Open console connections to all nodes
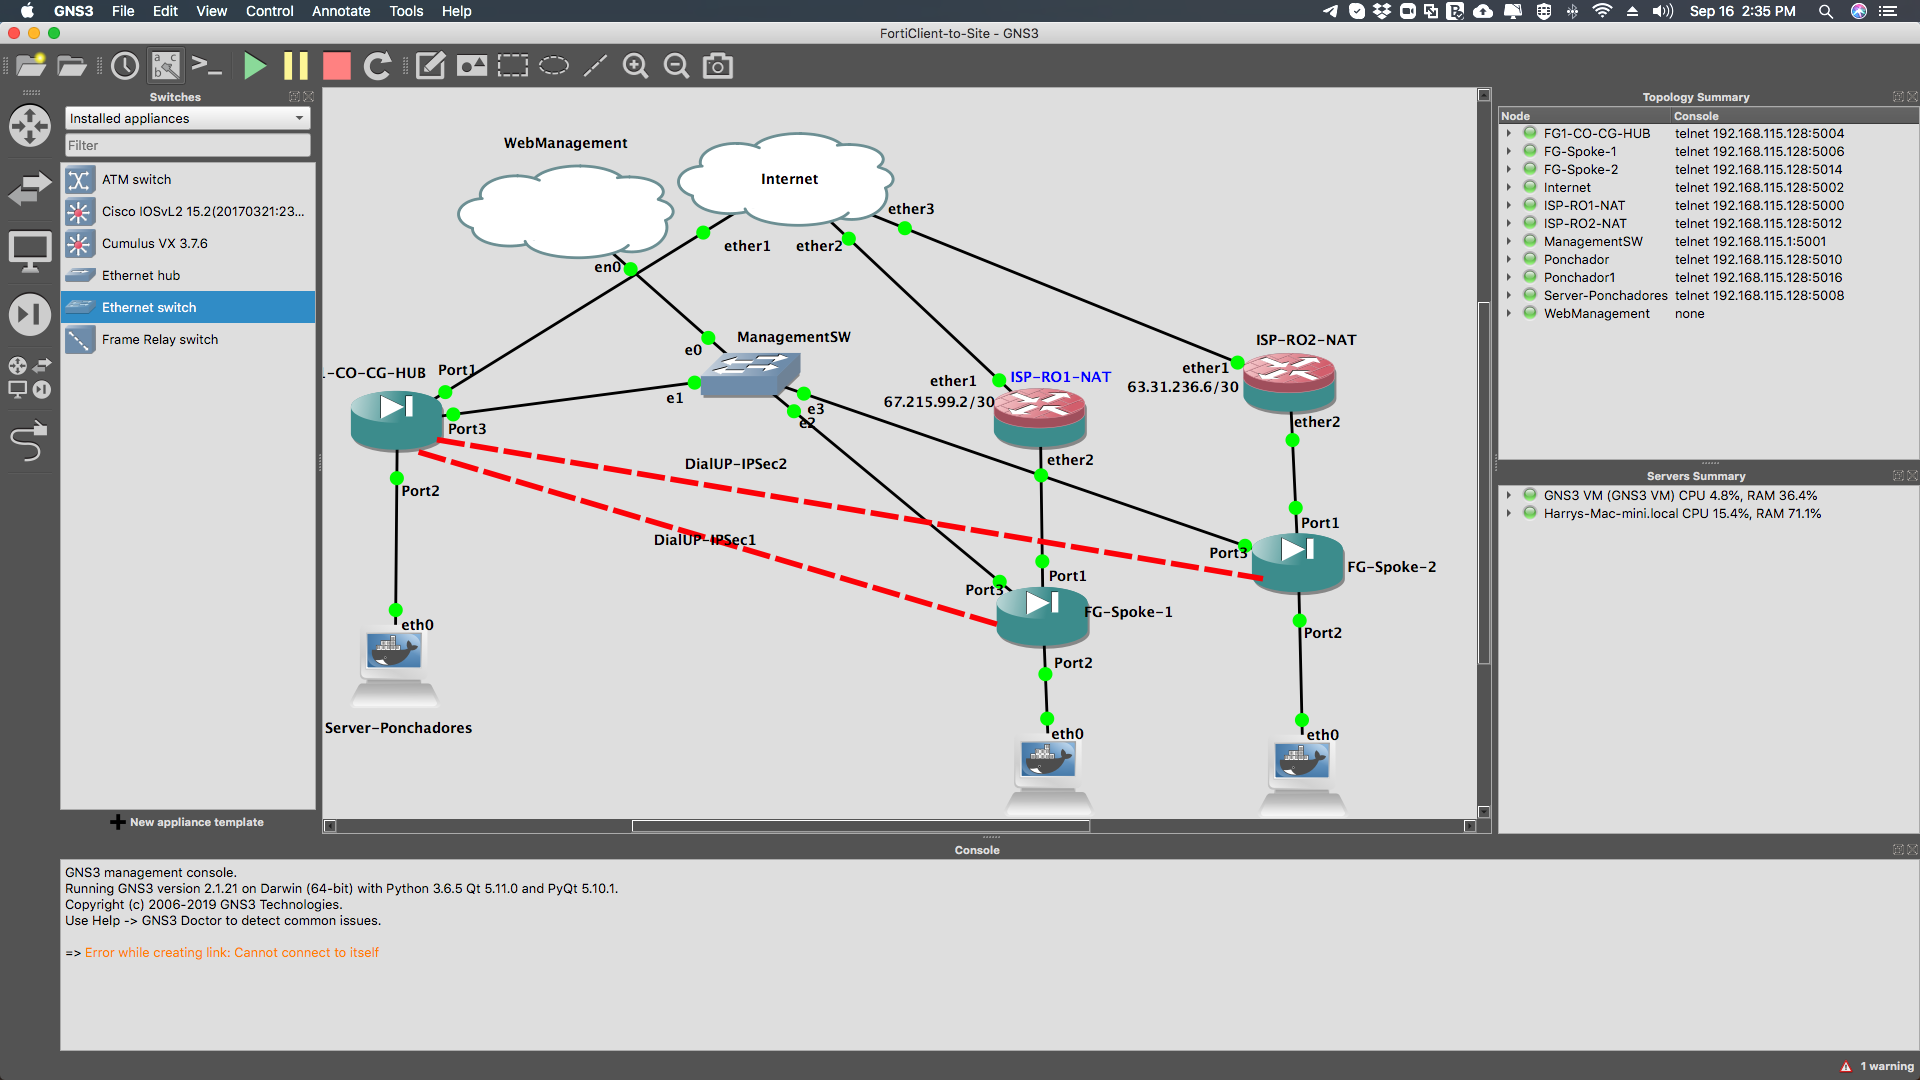 [208, 64]
